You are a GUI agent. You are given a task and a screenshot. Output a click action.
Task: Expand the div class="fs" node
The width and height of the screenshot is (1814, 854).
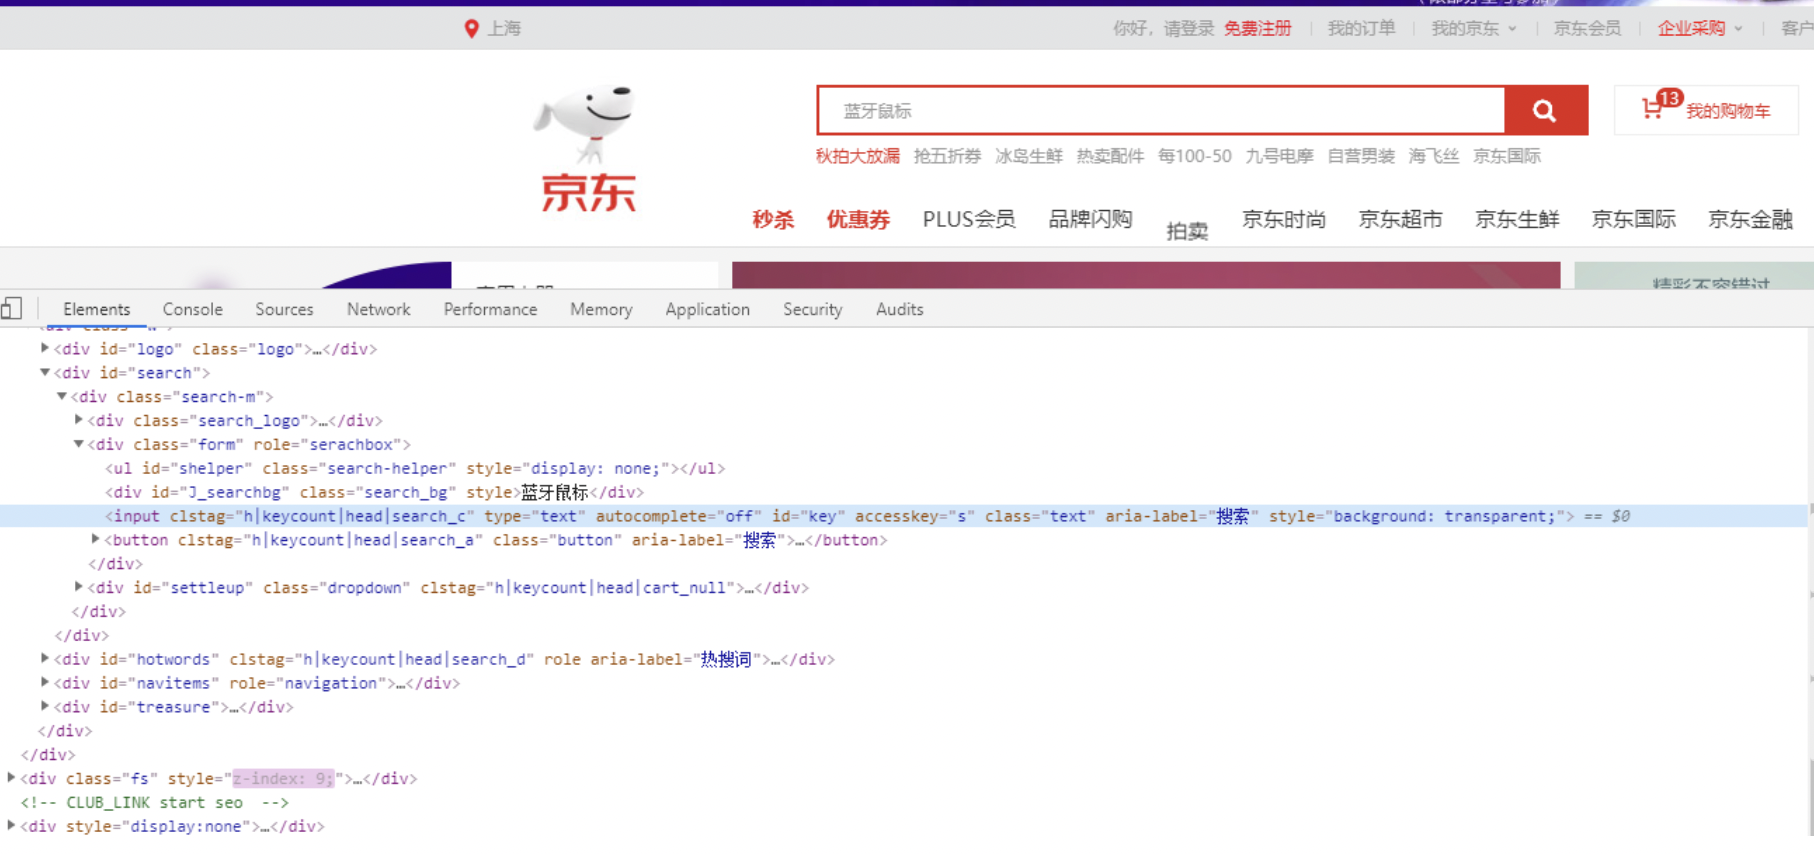[10, 777]
